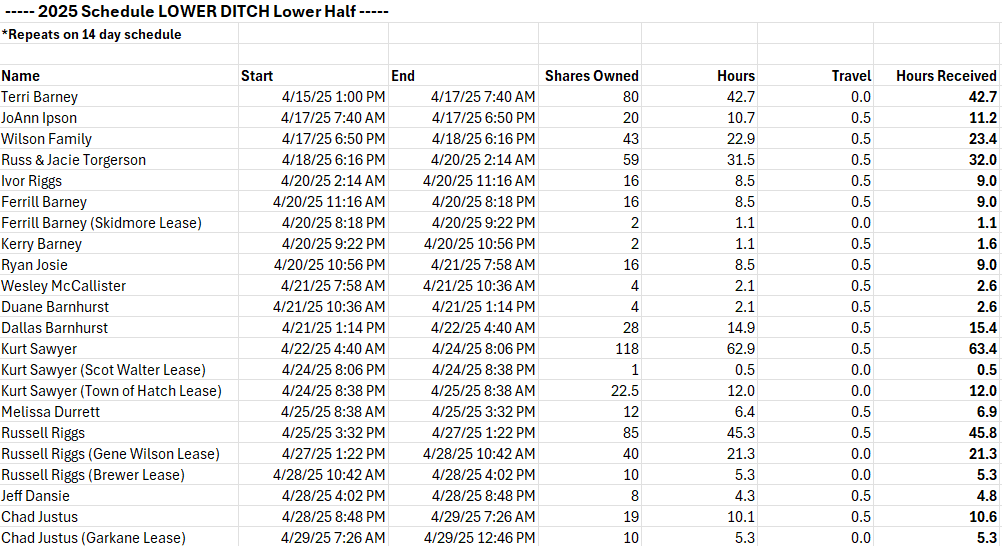Select Dallas Barnhurst's 14.9 hours cell
1002x546 pixels.
[x=699, y=327]
